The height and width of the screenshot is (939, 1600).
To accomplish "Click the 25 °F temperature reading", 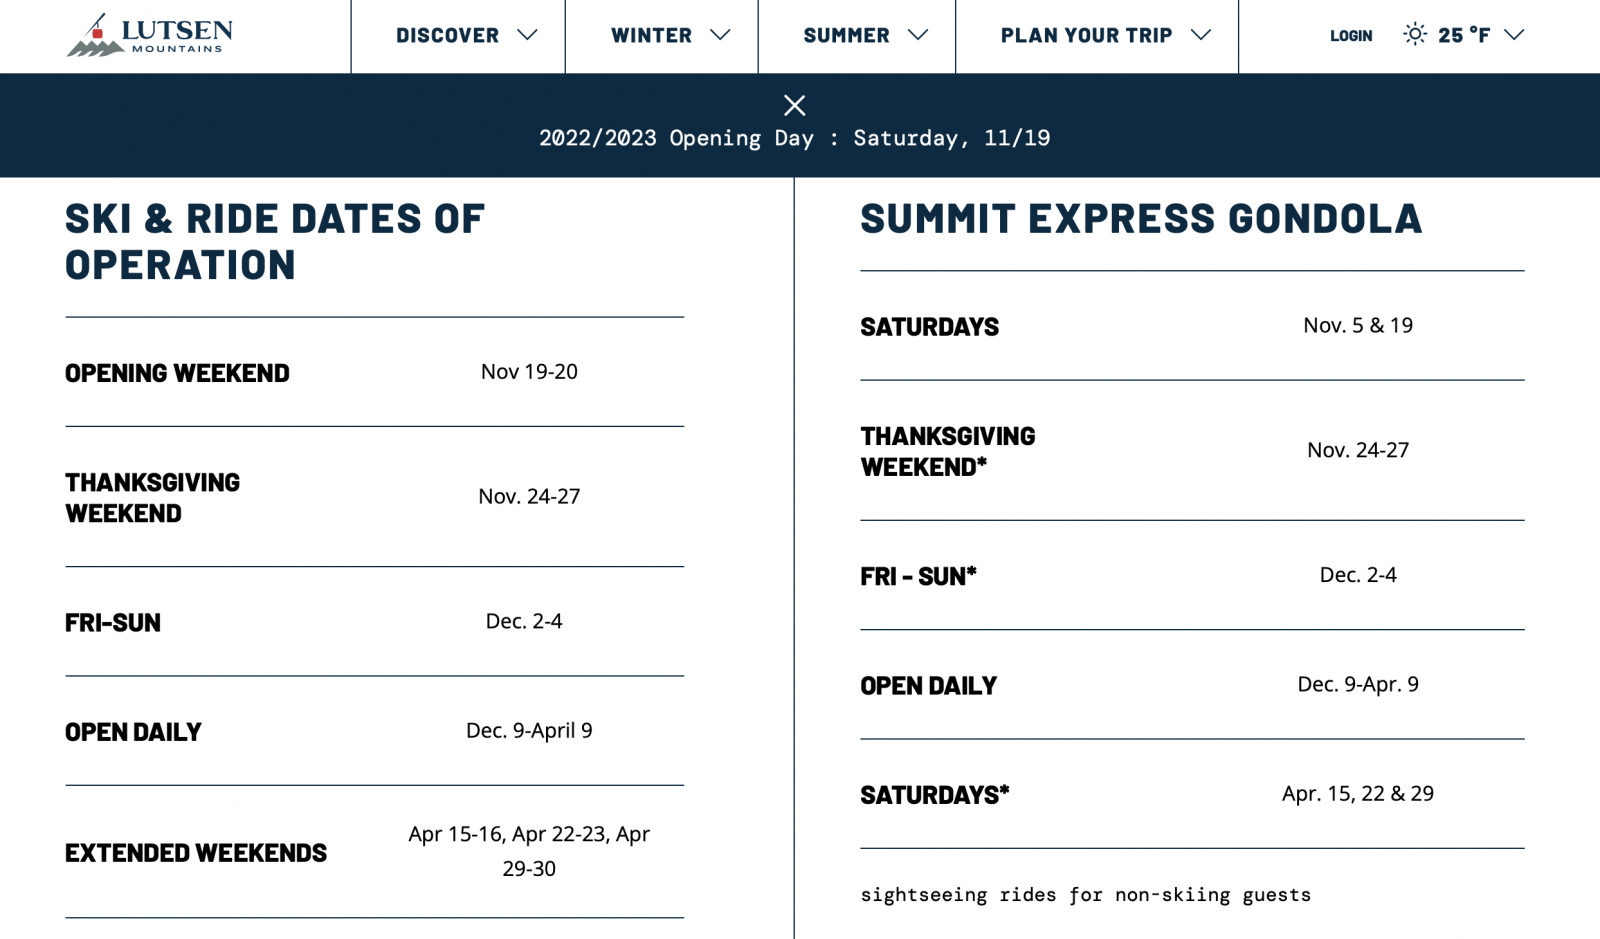I will [x=1464, y=36].
